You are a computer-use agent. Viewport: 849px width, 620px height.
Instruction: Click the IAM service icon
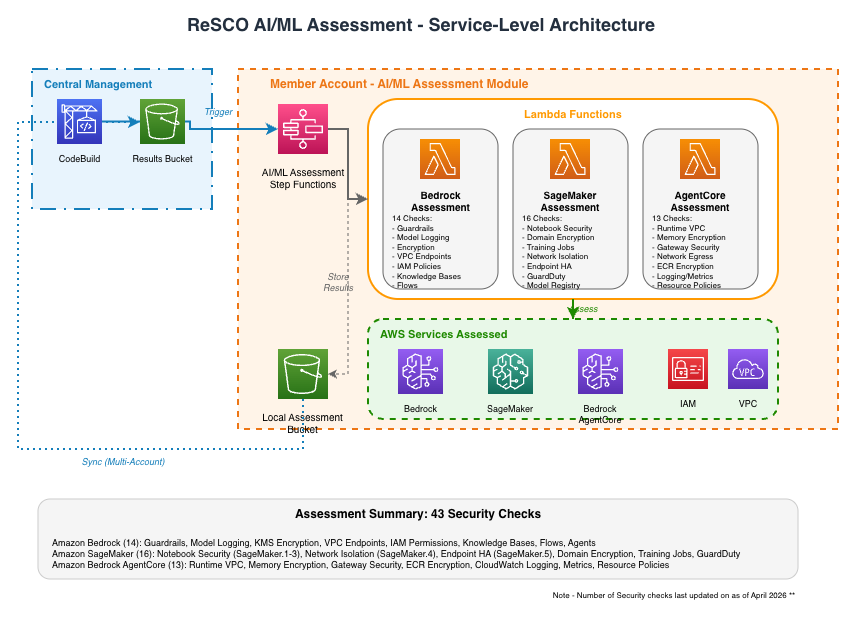click(688, 369)
